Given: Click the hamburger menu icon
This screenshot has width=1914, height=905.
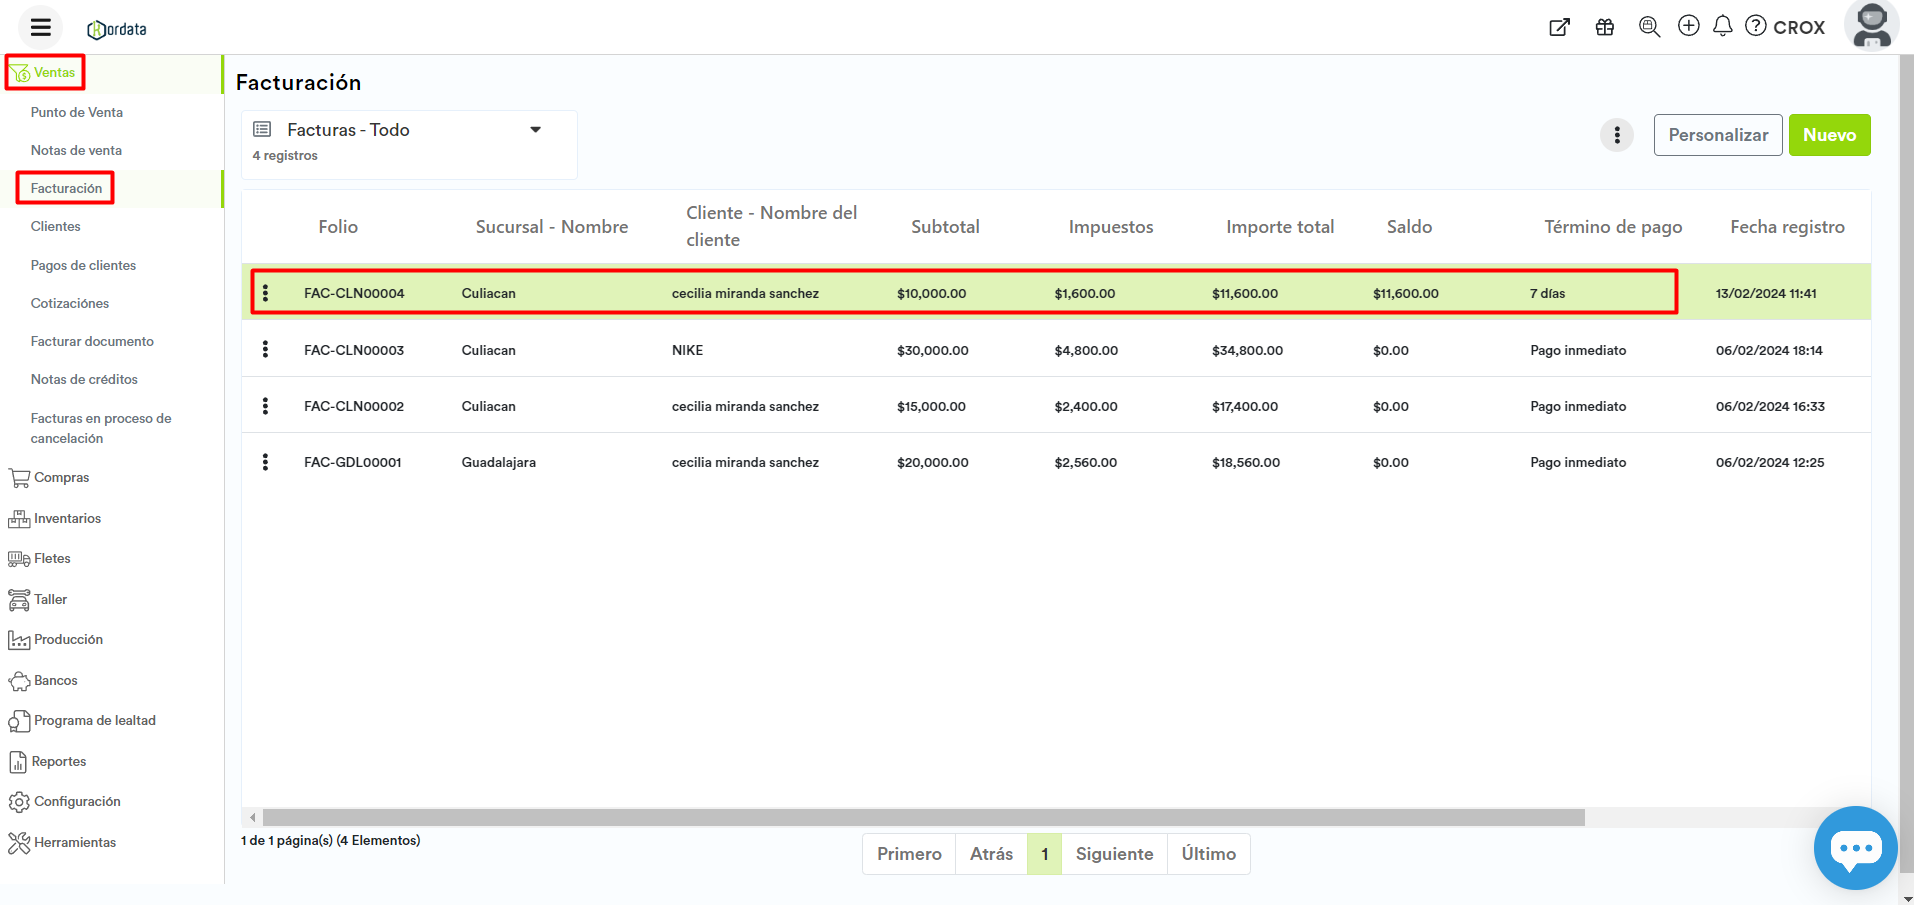Looking at the screenshot, I should pos(40,28).
